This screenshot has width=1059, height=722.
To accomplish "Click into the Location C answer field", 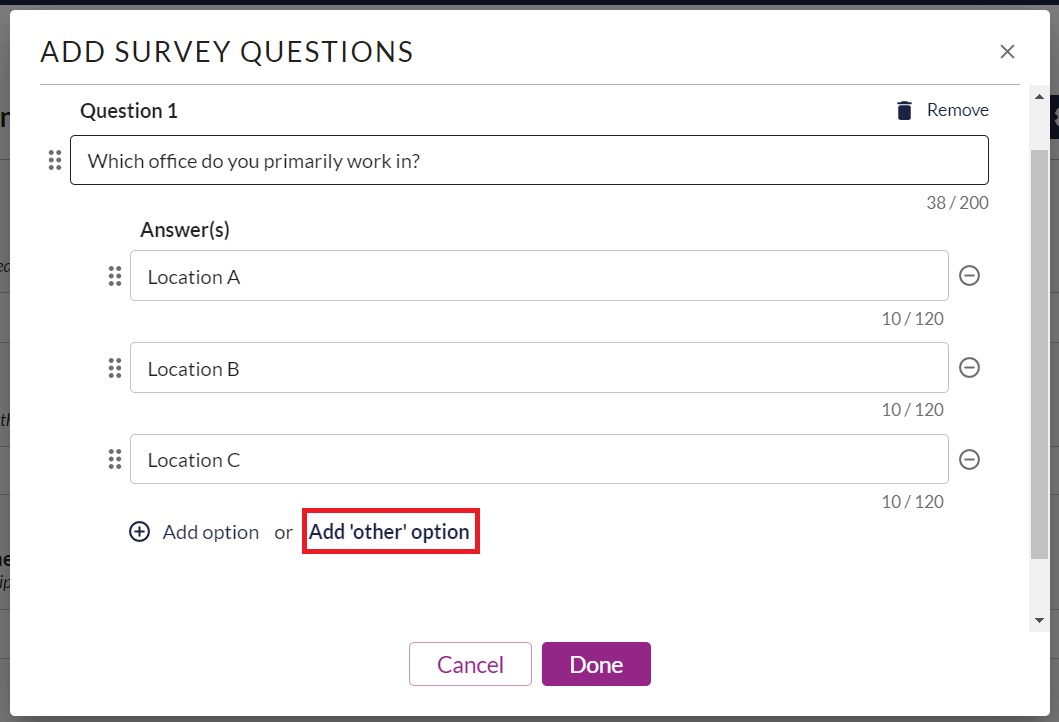I will click(x=539, y=459).
